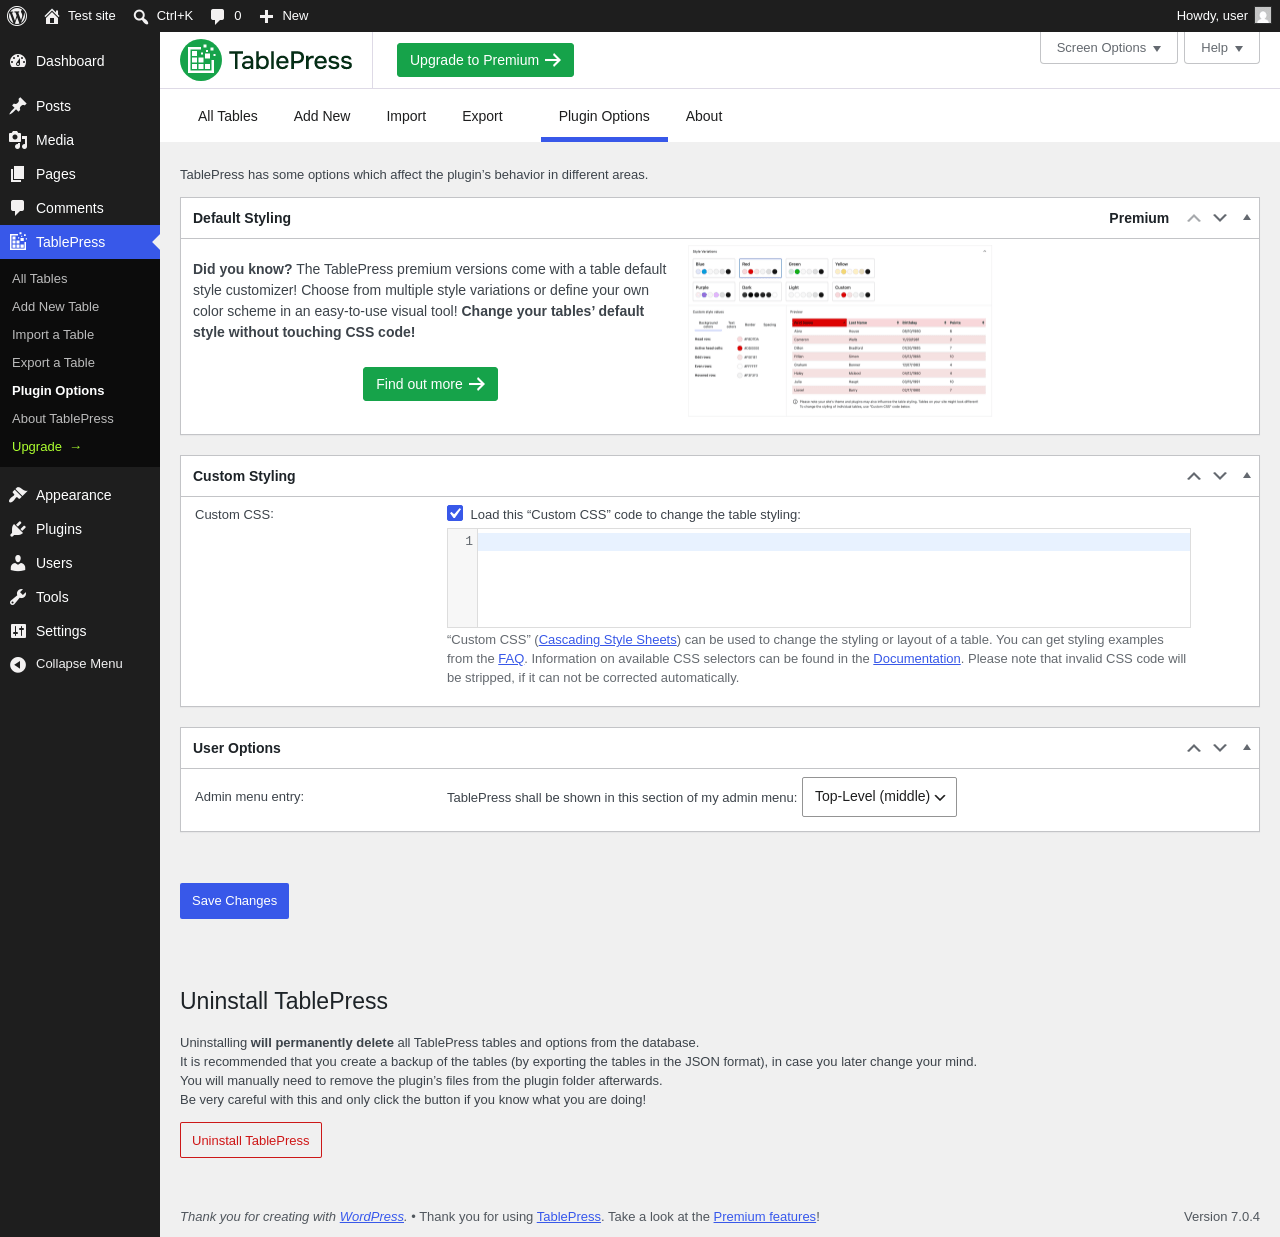Screen dimensions: 1280x1237
Task: Click the Howdy, user account text
Action: pos(1212,16)
